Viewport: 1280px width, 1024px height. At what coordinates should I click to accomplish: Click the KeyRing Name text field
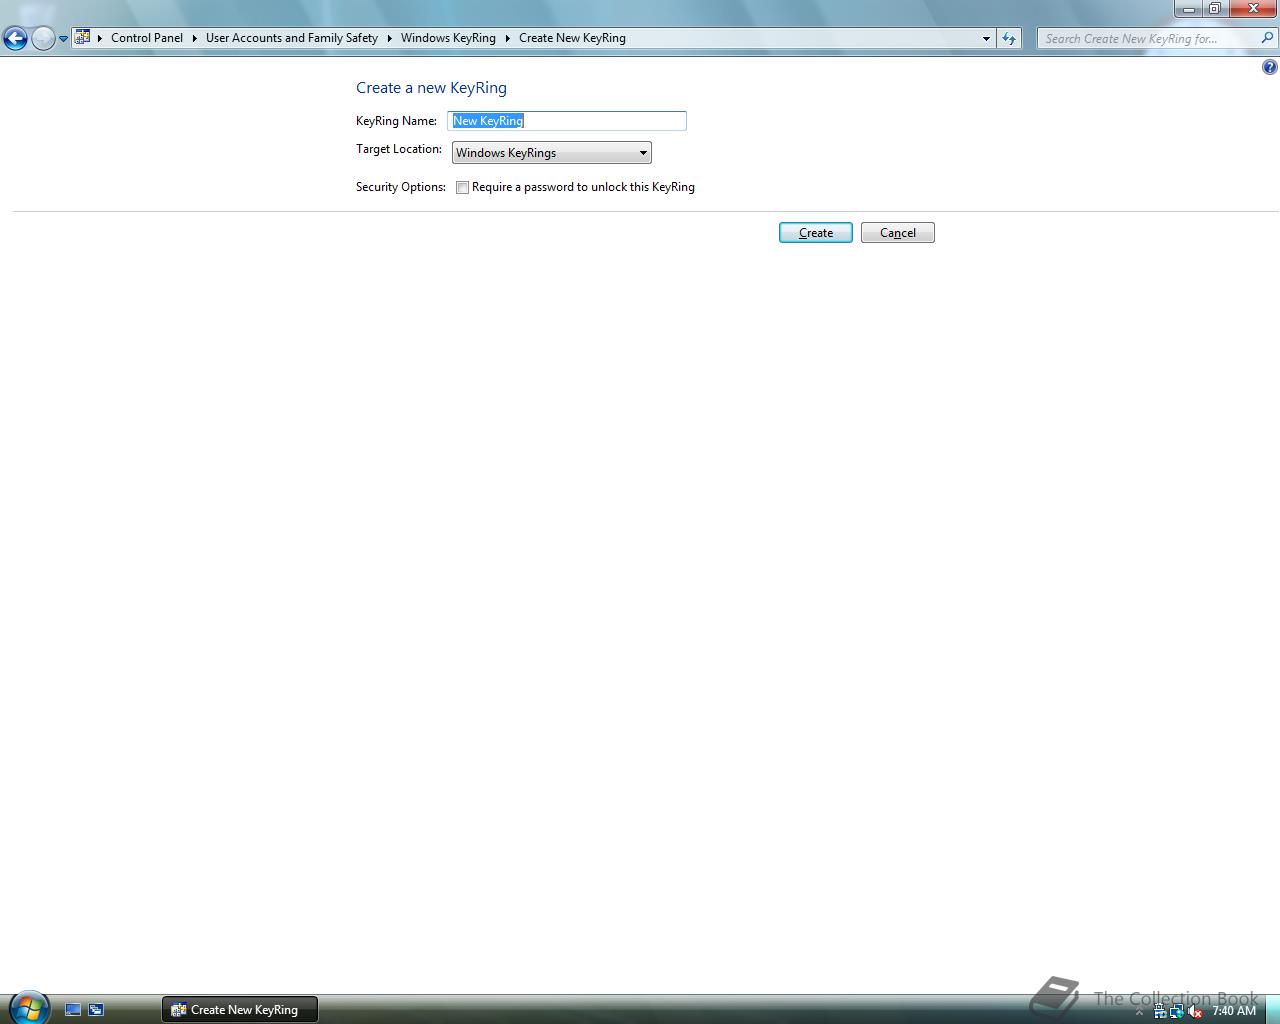coord(567,121)
